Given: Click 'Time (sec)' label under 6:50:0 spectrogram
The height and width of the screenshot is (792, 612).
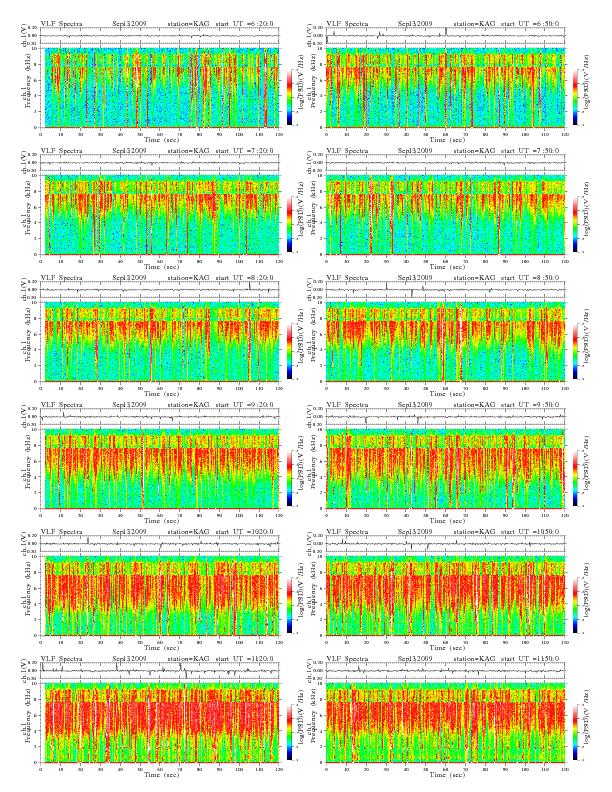Looking at the screenshot, I should (x=447, y=140).
